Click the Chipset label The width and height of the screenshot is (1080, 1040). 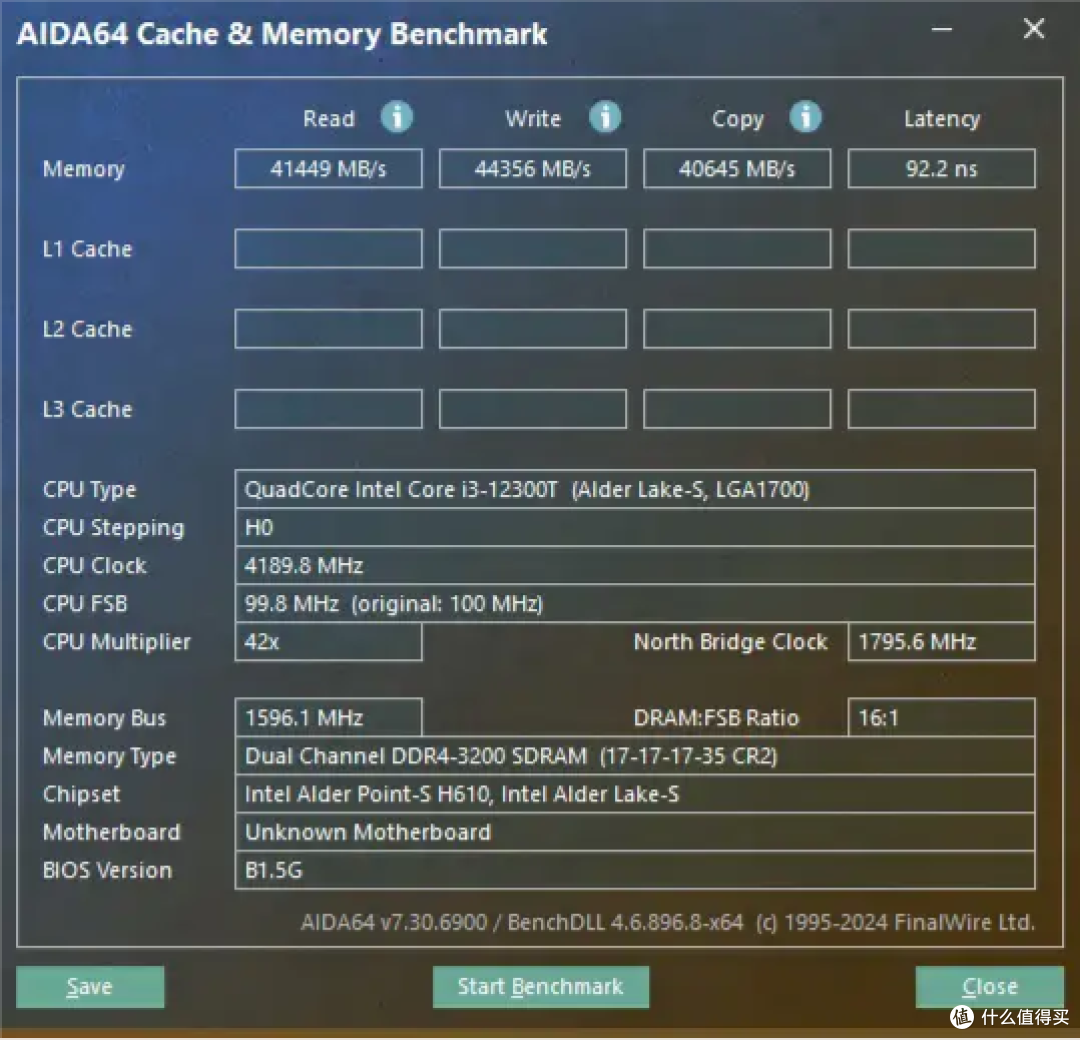pyautogui.click(x=81, y=795)
